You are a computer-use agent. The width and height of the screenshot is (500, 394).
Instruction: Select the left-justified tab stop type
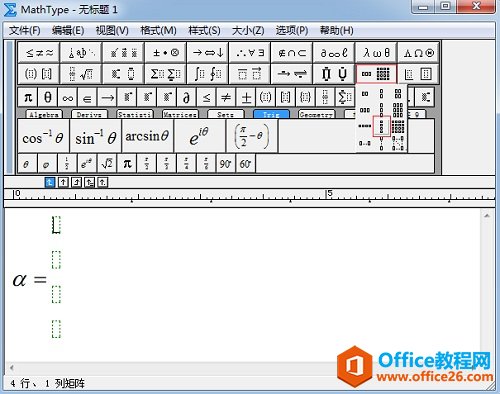pyautogui.click(x=50, y=182)
